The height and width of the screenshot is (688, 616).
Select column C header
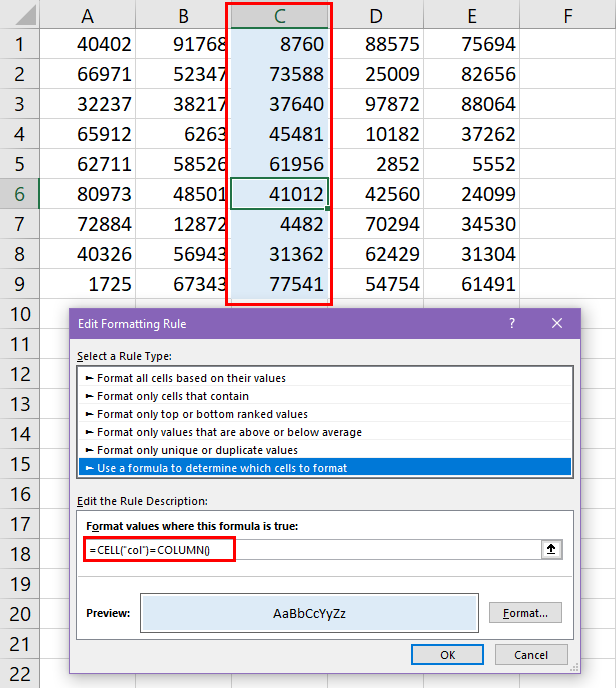pyautogui.click(x=279, y=16)
